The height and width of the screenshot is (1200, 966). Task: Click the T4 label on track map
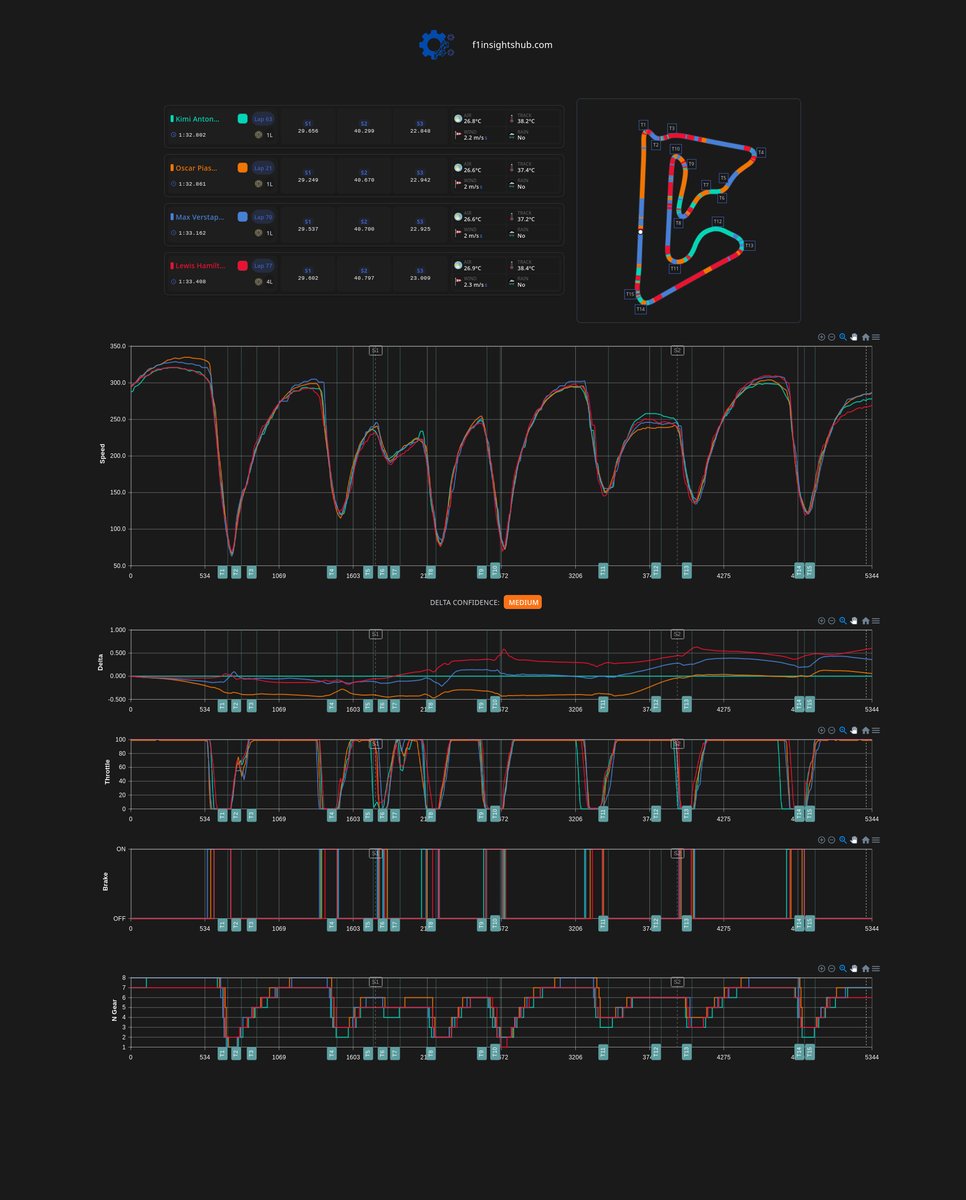point(761,152)
